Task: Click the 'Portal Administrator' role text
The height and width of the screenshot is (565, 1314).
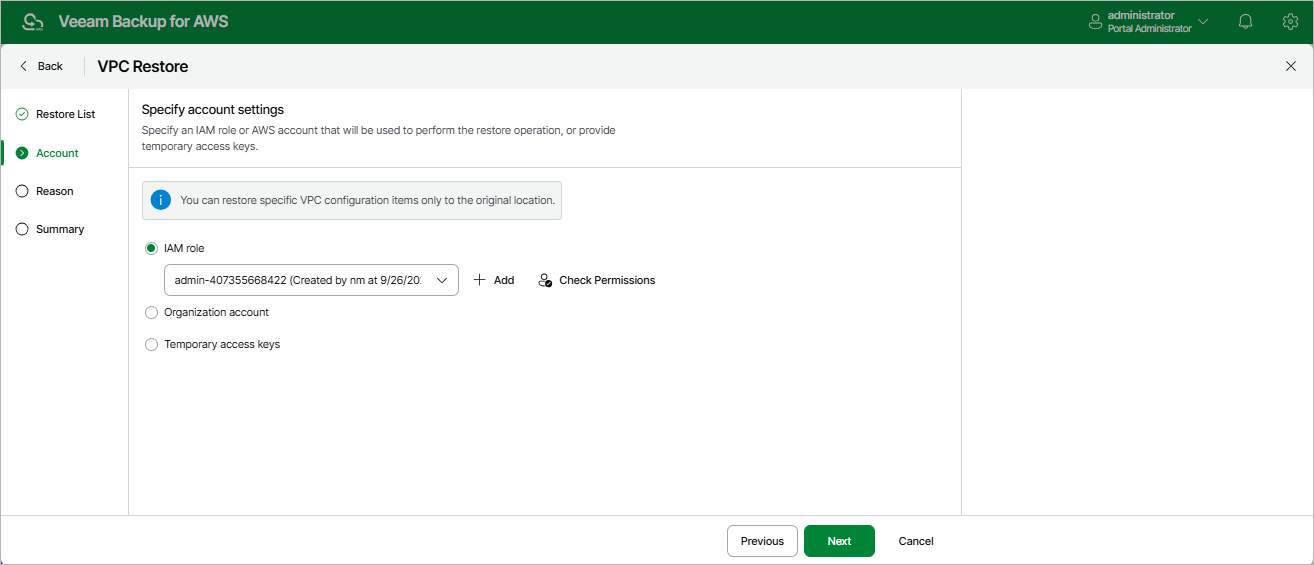Action: (x=1149, y=29)
